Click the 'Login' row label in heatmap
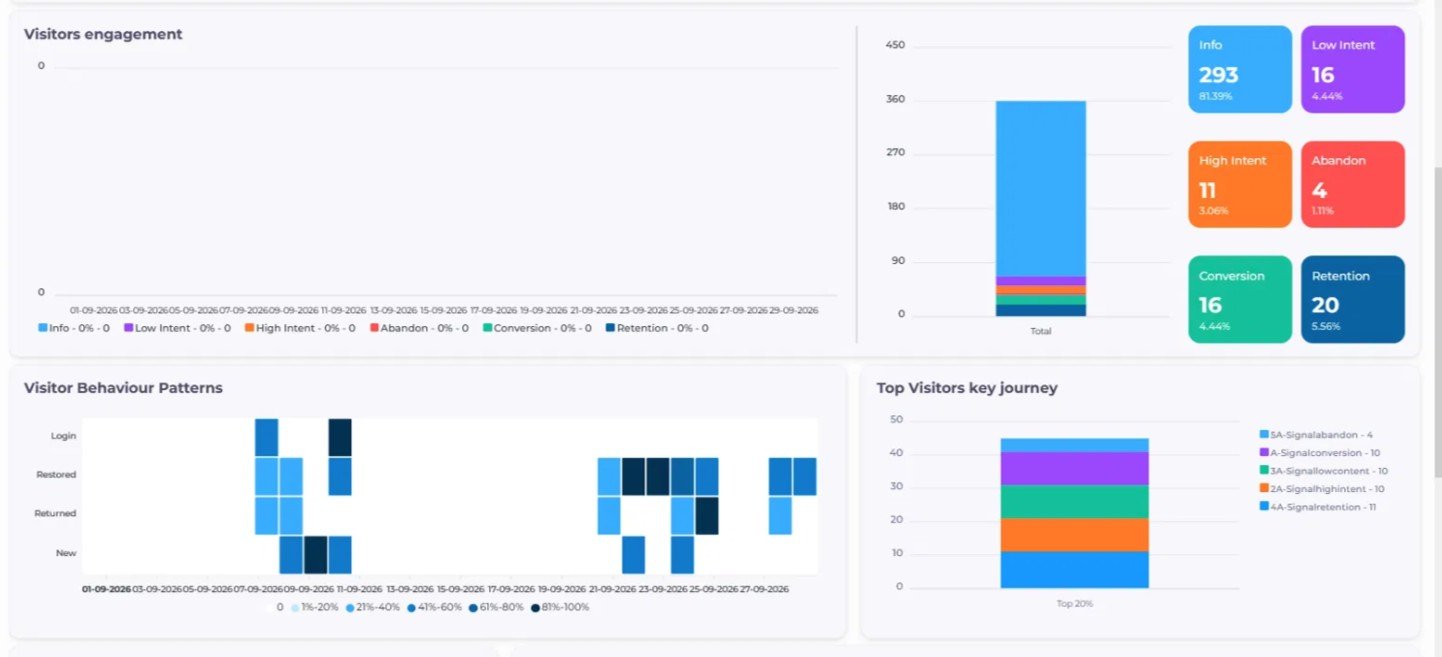 coord(64,436)
